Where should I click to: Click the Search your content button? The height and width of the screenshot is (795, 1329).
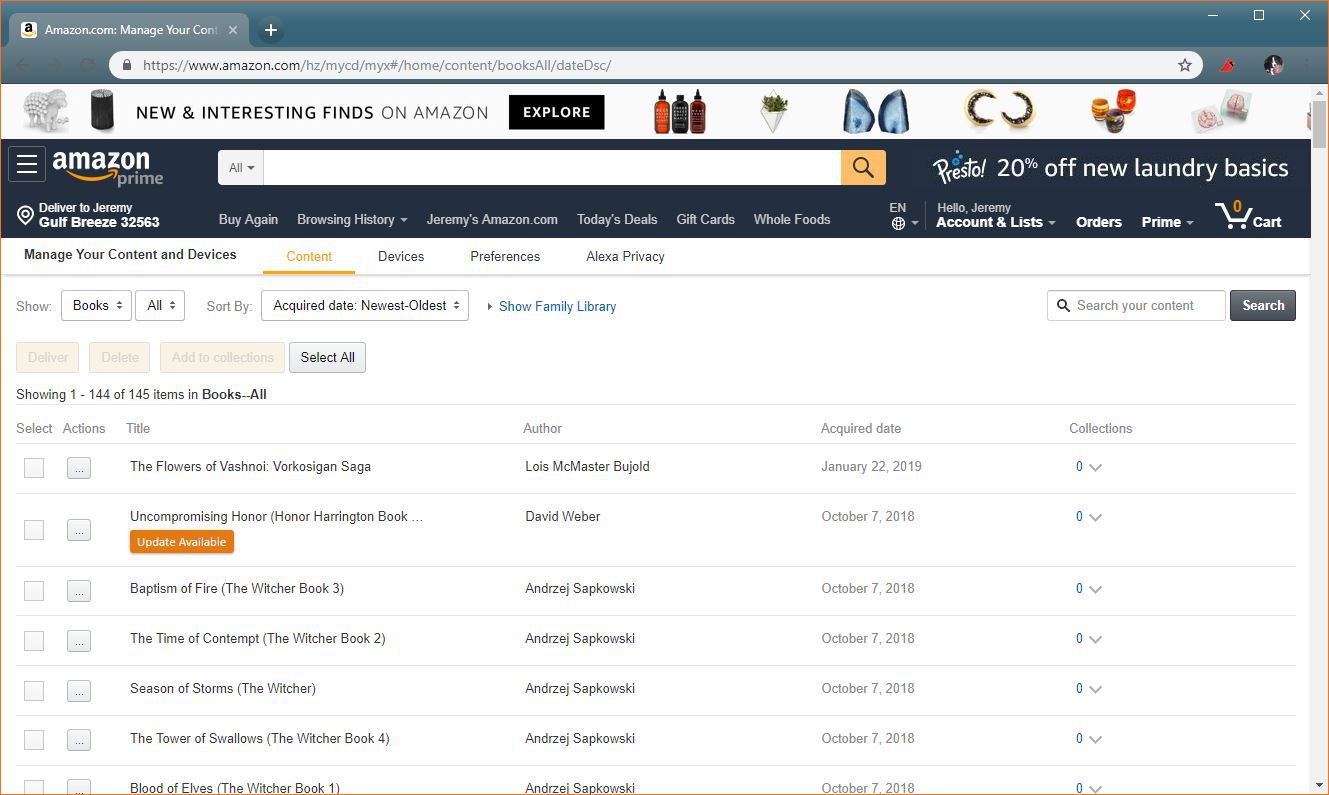pos(1262,306)
